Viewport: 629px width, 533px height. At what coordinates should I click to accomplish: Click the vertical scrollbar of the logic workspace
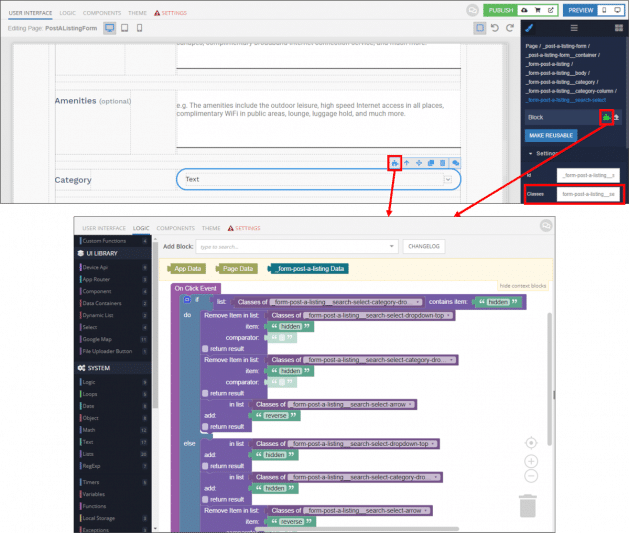549,379
